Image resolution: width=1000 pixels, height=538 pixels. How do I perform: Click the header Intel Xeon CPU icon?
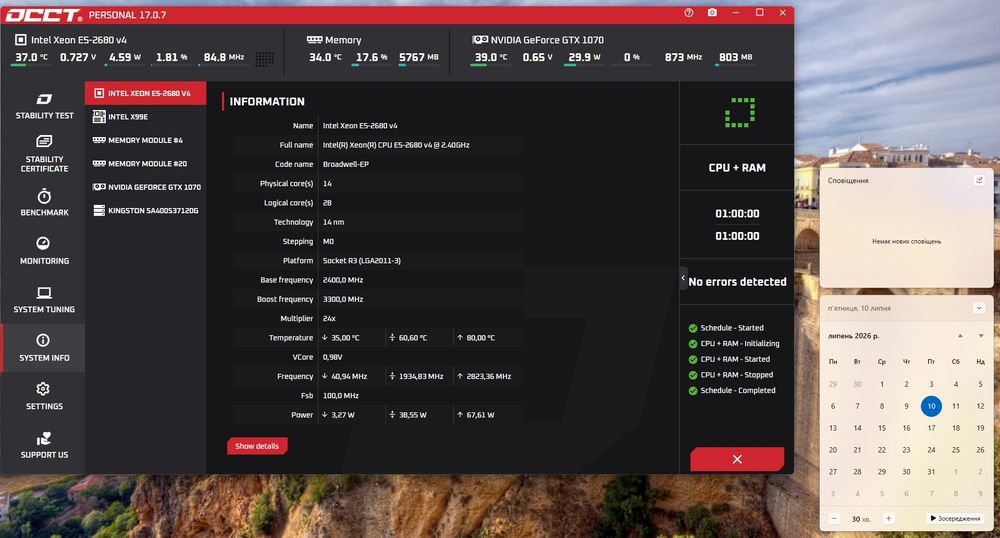(x=21, y=40)
